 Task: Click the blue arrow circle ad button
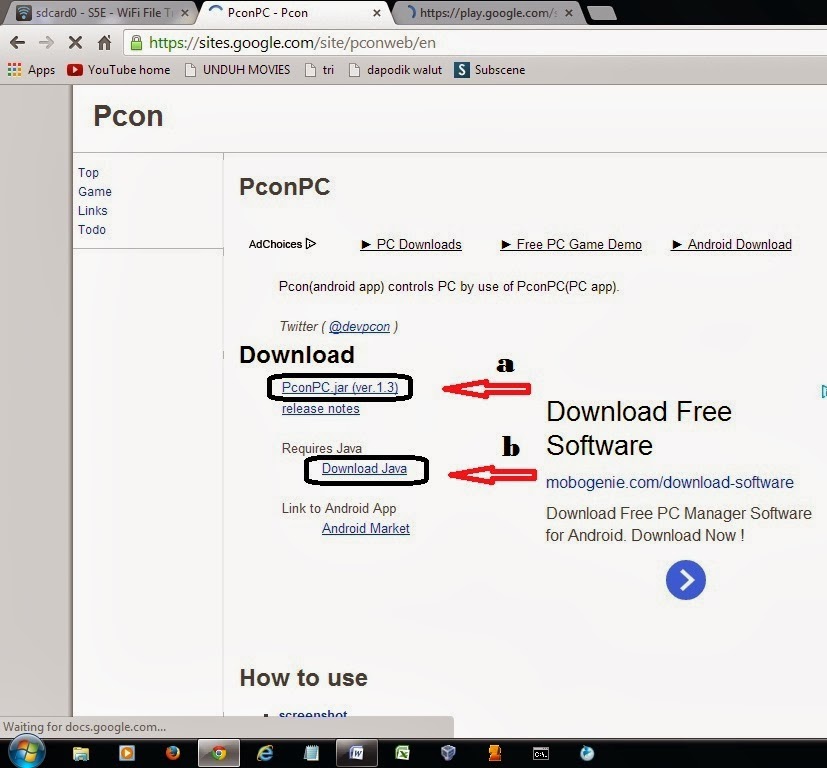click(x=686, y=580)
